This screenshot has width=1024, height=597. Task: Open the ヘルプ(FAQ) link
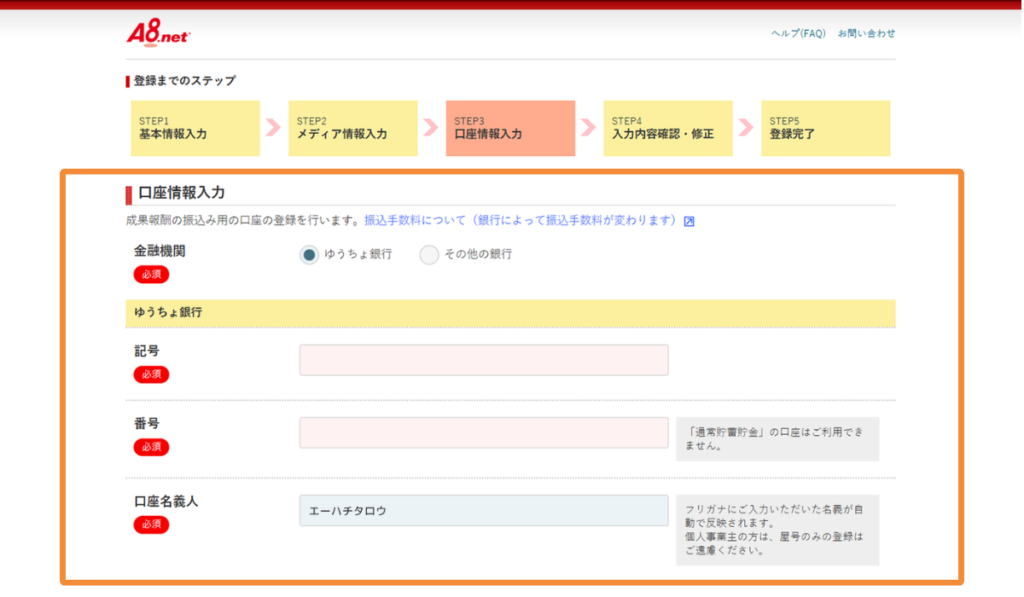click(799, 31)
